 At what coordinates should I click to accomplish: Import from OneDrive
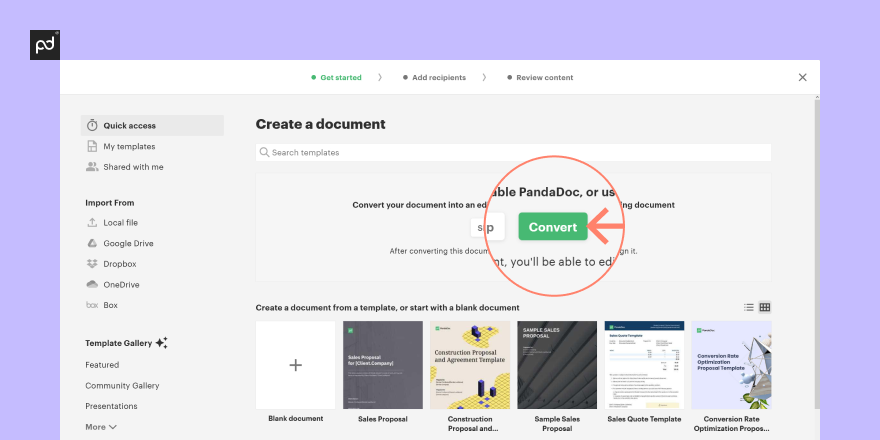coord(121,285)
